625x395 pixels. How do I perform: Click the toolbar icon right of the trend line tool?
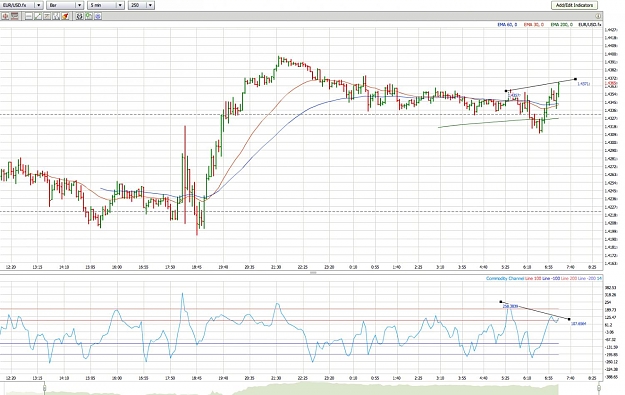click(47, 16)
